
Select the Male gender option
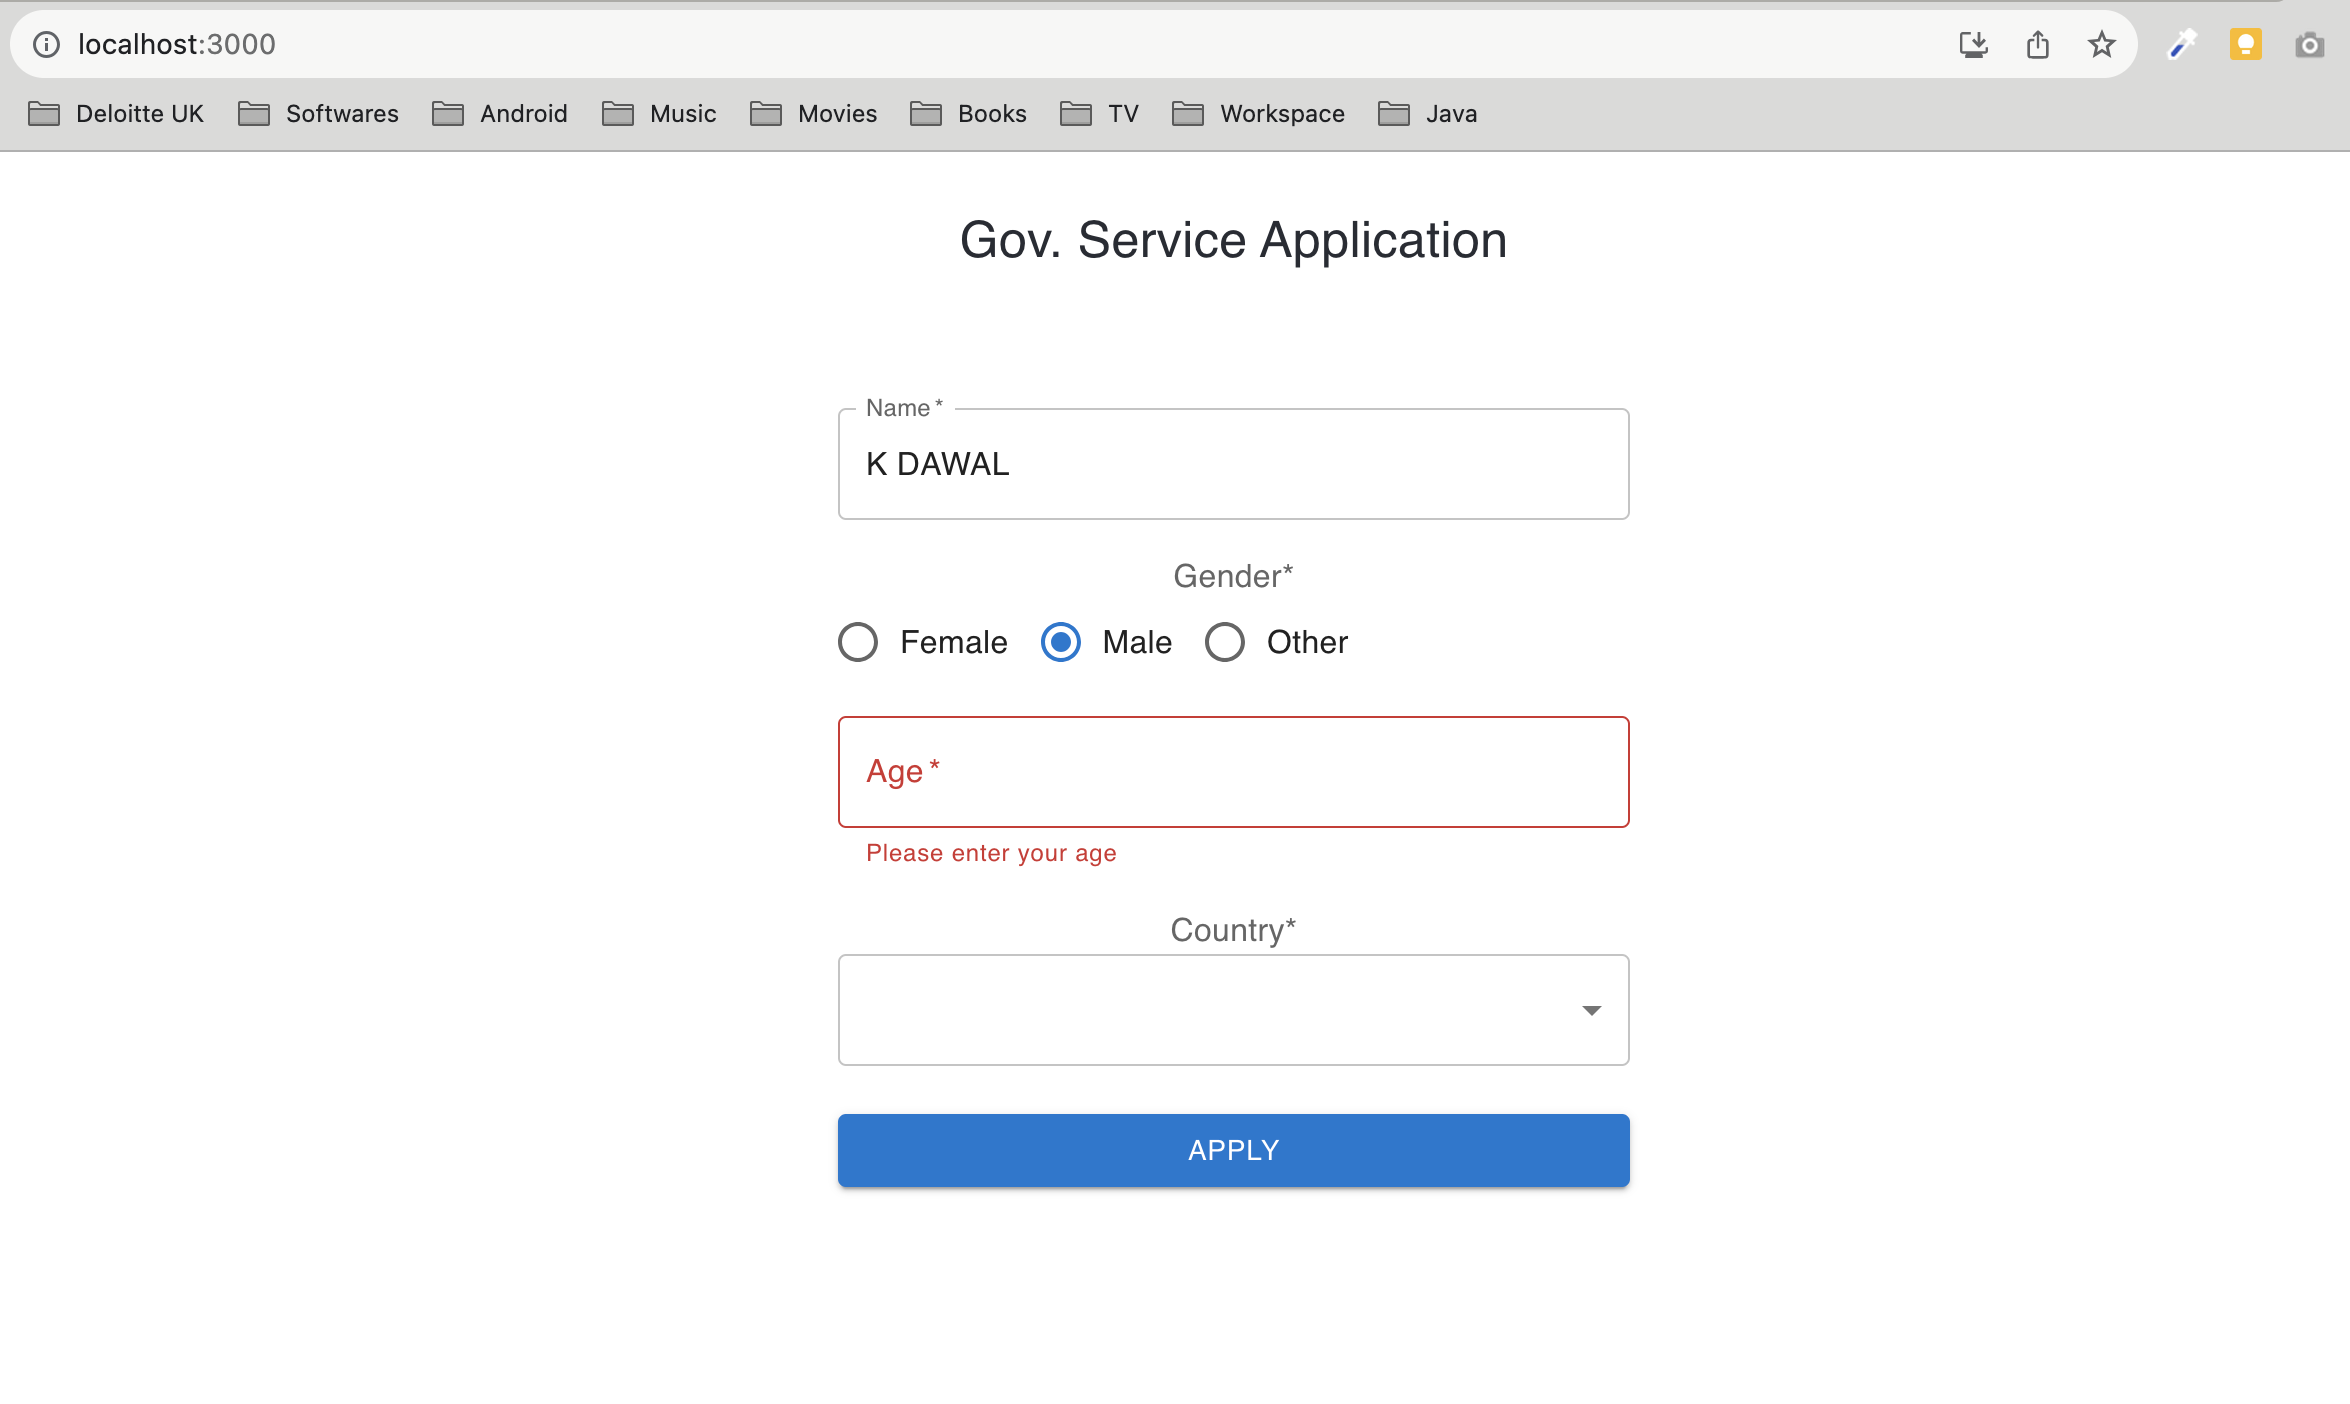(1060, 642)
